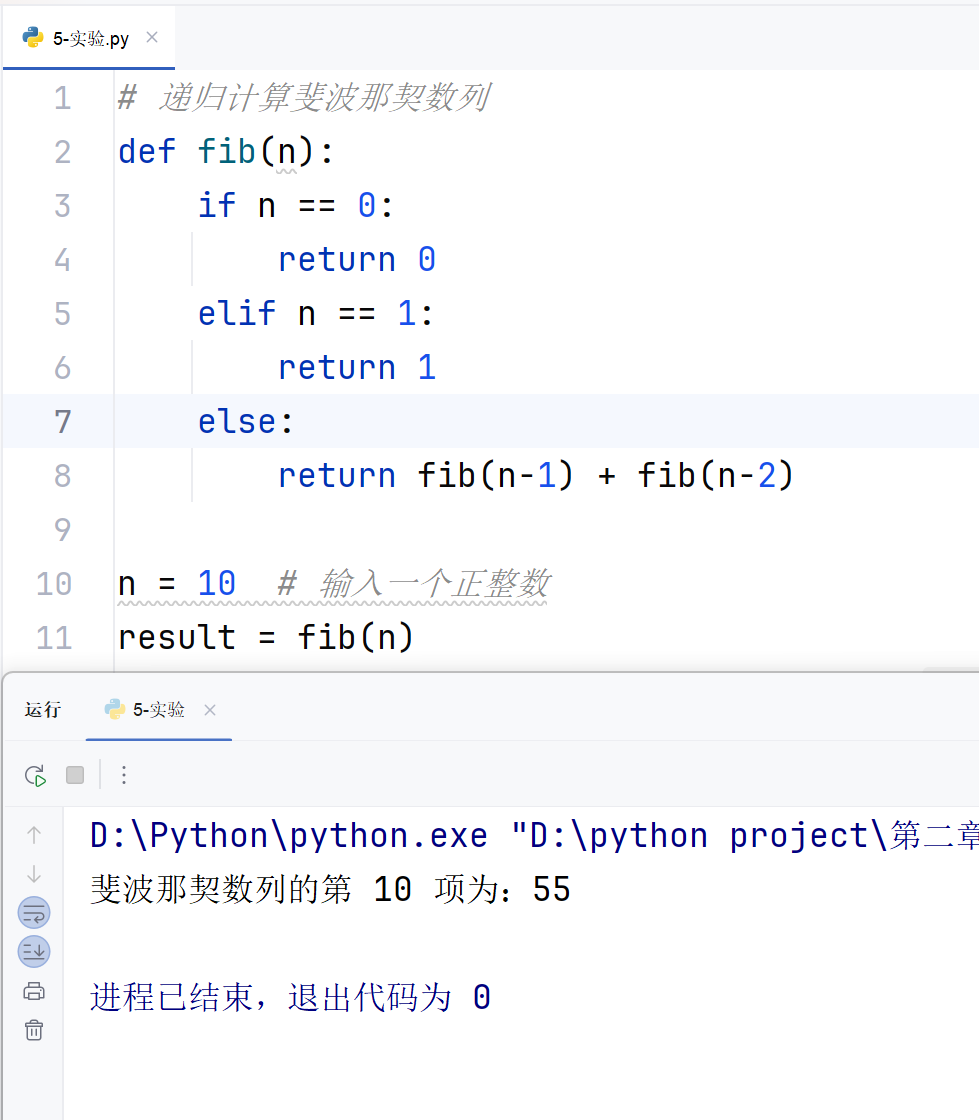This screenshot has height=1120, width=979.
Task: Click the Python icon on the editor tab
Action: [33, 37]
